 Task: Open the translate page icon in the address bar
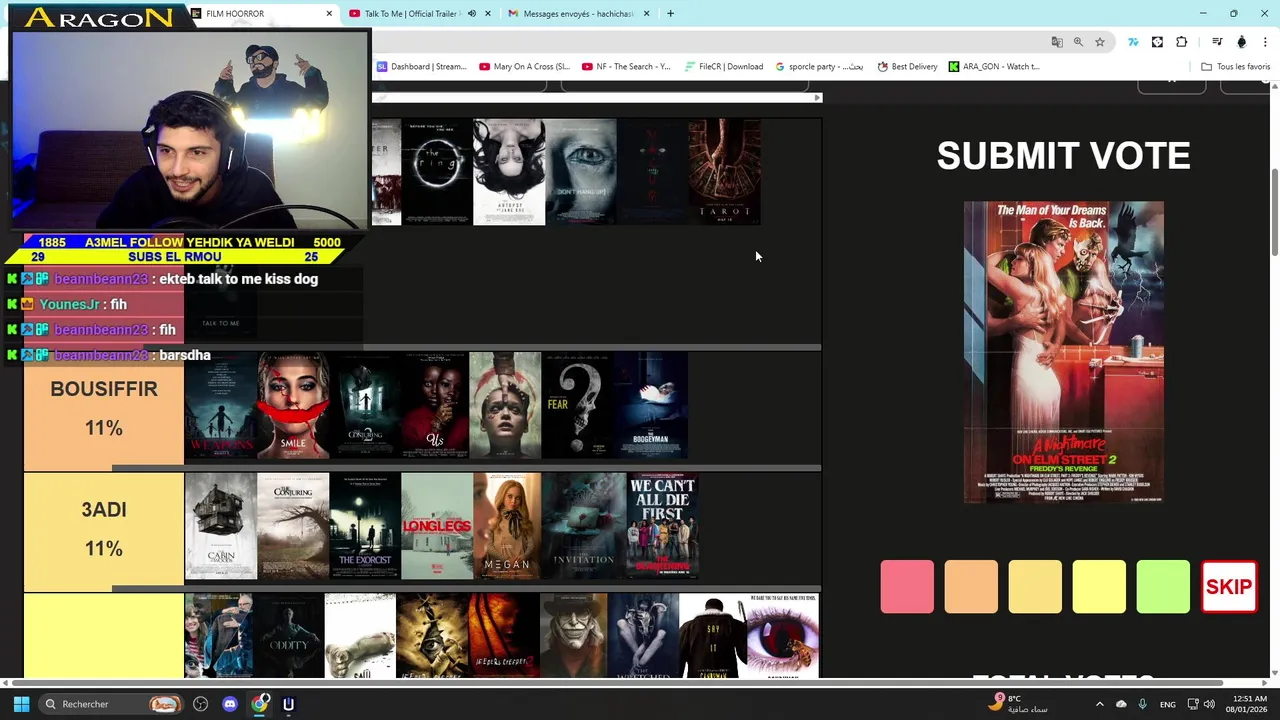(1057, 42)
